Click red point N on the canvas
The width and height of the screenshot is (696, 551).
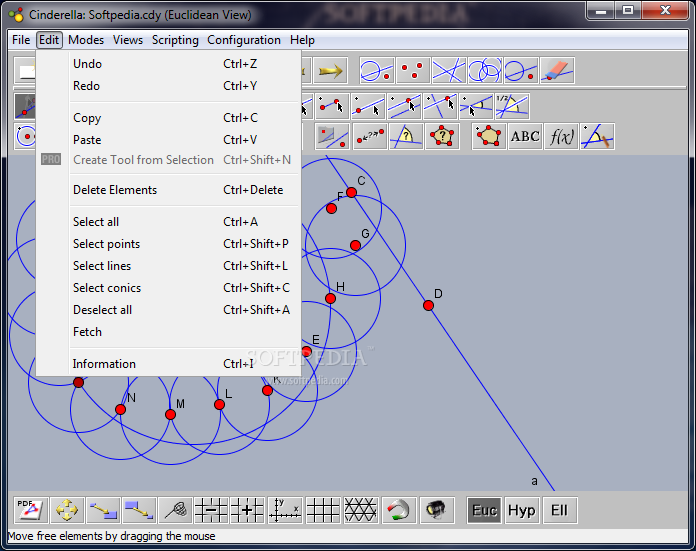120,409
